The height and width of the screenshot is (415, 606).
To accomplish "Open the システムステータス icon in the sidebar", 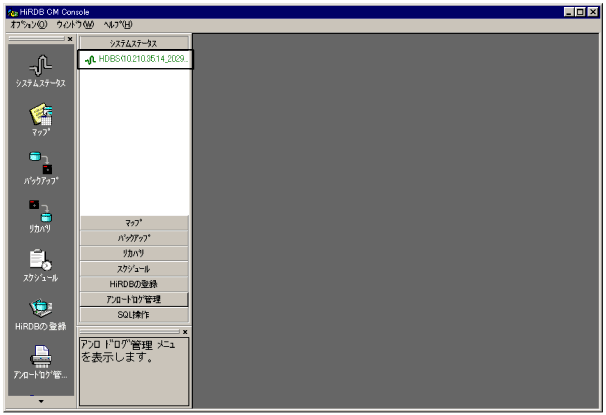I will click(41, 66).
